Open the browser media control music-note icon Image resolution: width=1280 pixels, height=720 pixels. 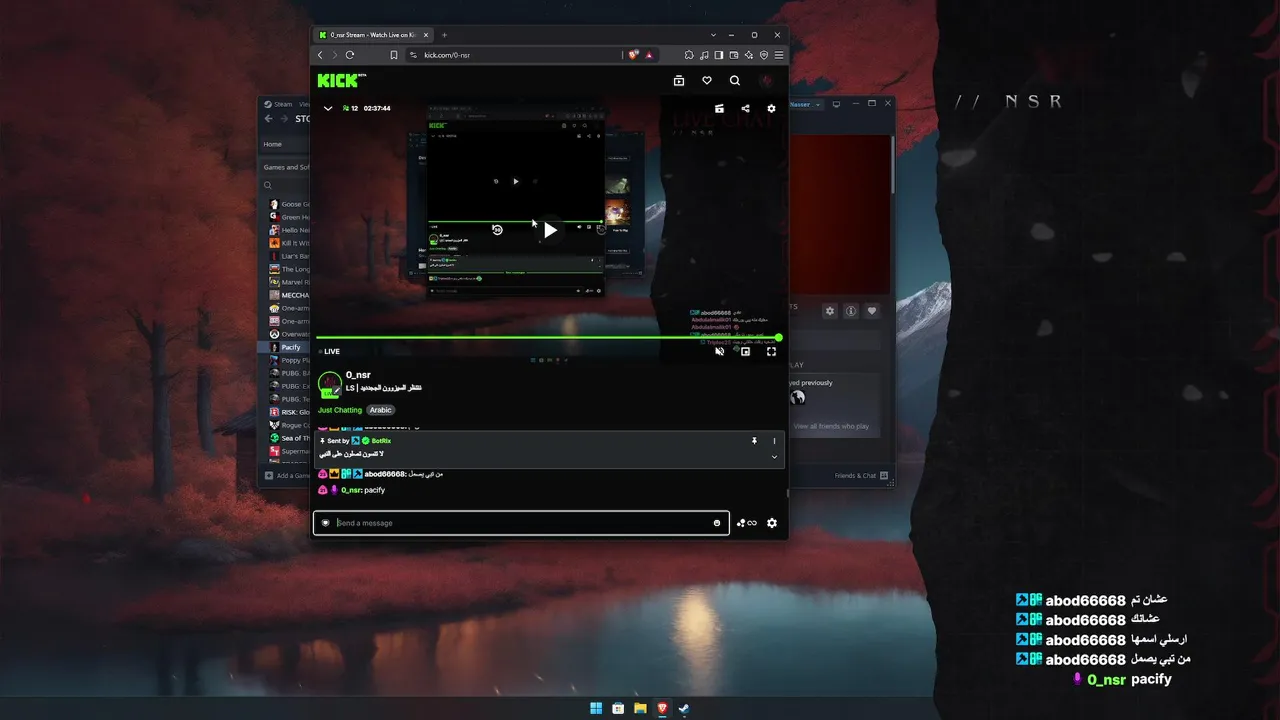coord(704,55)
